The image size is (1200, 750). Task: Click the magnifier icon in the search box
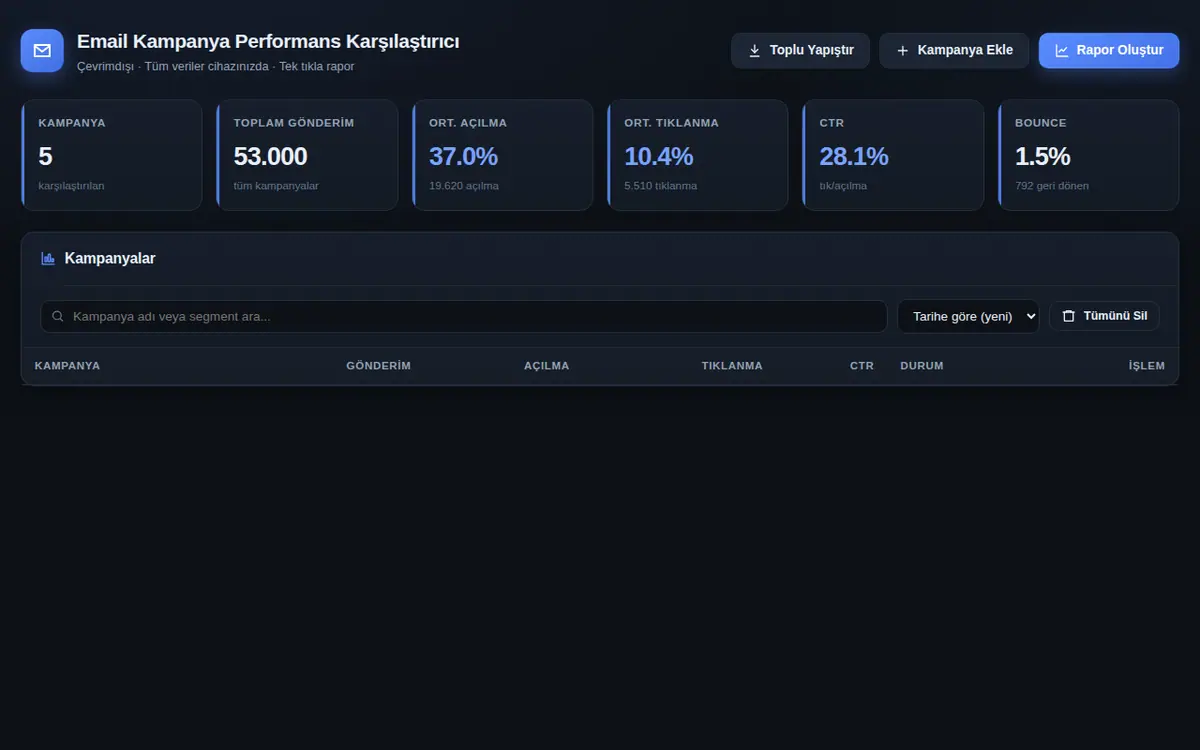[58, 317]
